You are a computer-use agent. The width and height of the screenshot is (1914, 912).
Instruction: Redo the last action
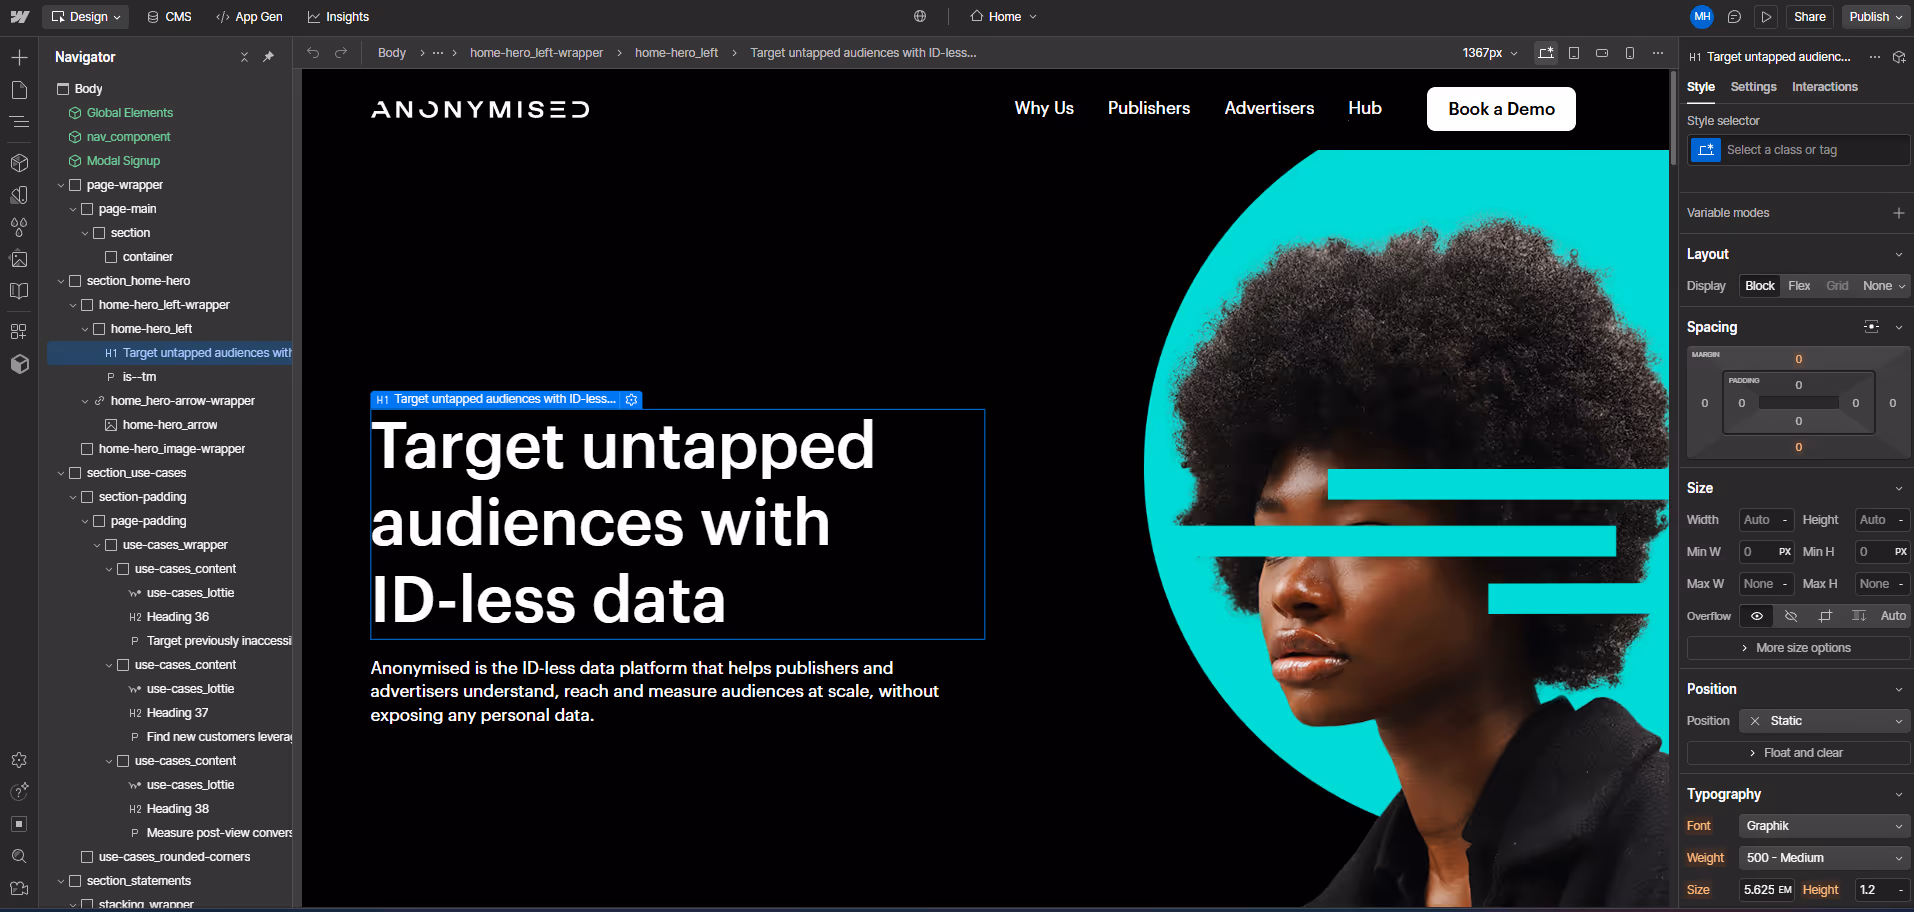[341, 53]
